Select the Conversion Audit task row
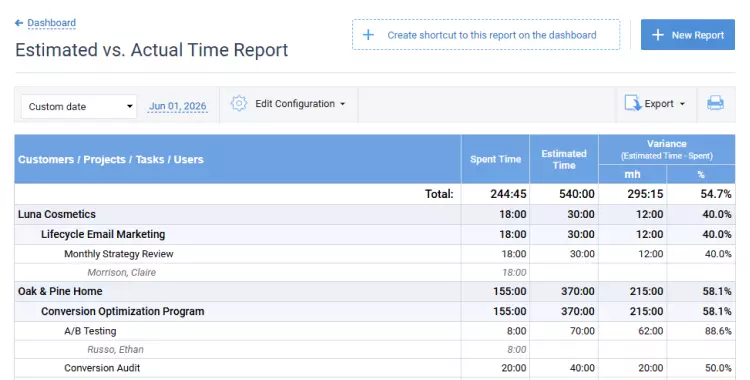 375,368
